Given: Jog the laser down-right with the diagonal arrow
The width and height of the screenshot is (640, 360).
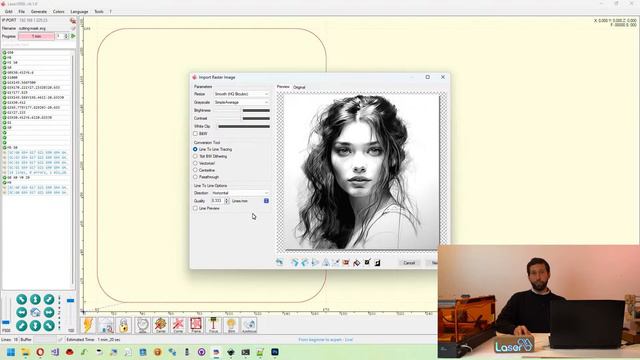Looking at the screenshot, I should click(49, 326).
